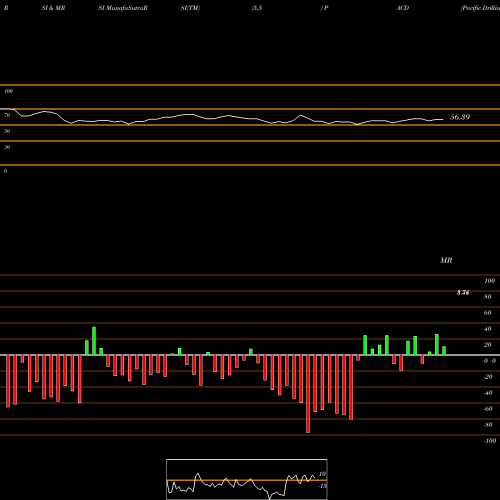The width and height of the screenshot is (500, 500).
Task: Click the 'SI MunafaSutraR' header text
Action: 123,8
